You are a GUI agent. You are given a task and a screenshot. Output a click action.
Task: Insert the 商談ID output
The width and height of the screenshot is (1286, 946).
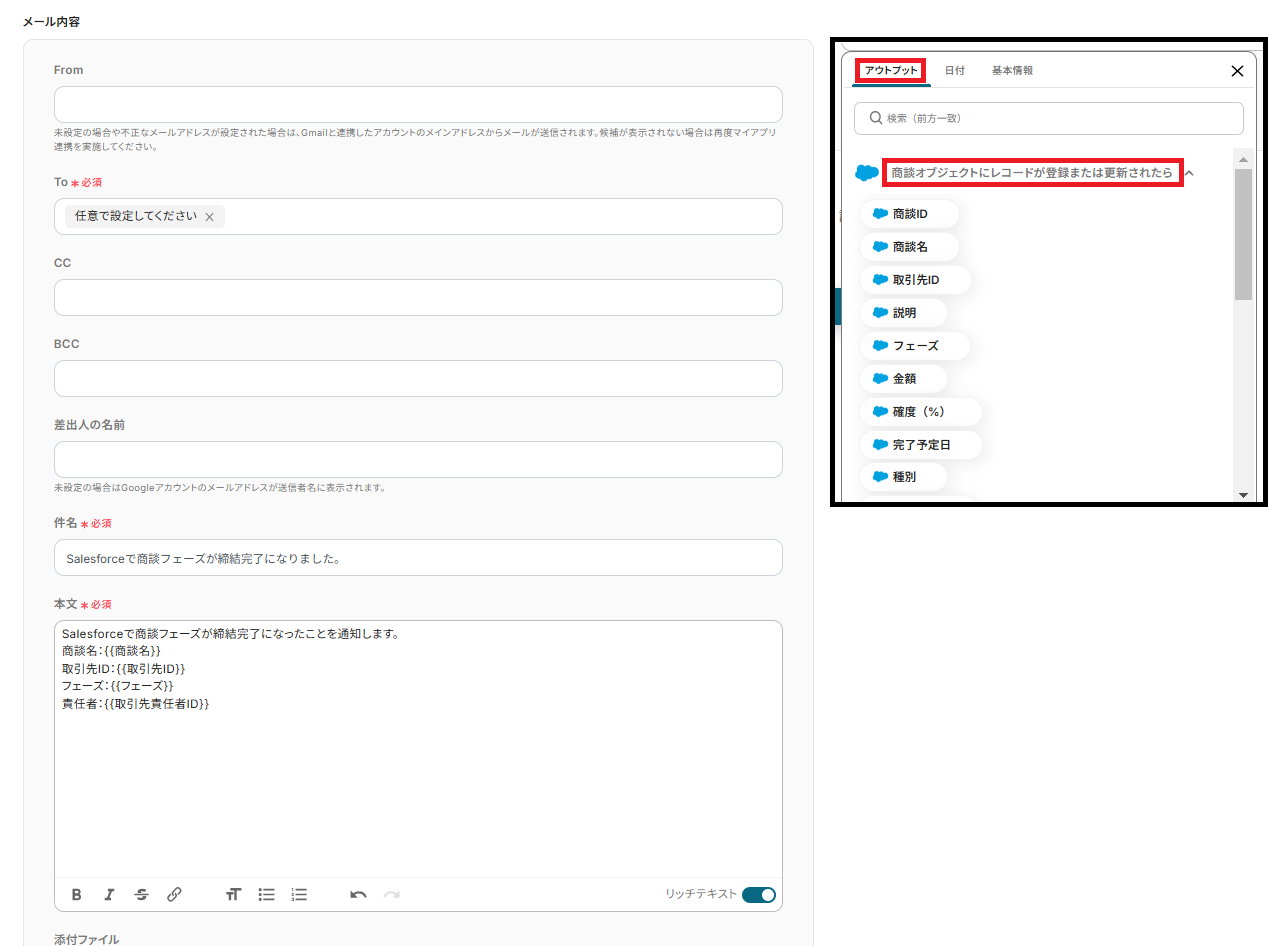909,214
